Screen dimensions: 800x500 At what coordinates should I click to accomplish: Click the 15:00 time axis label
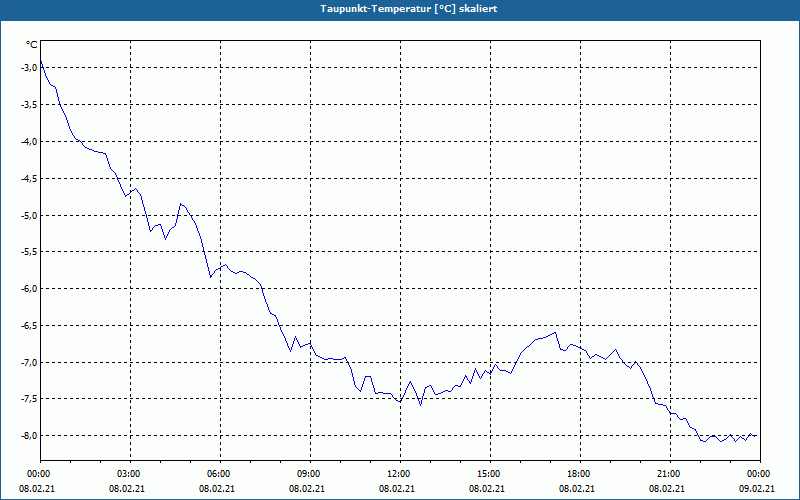click(490, 474)
